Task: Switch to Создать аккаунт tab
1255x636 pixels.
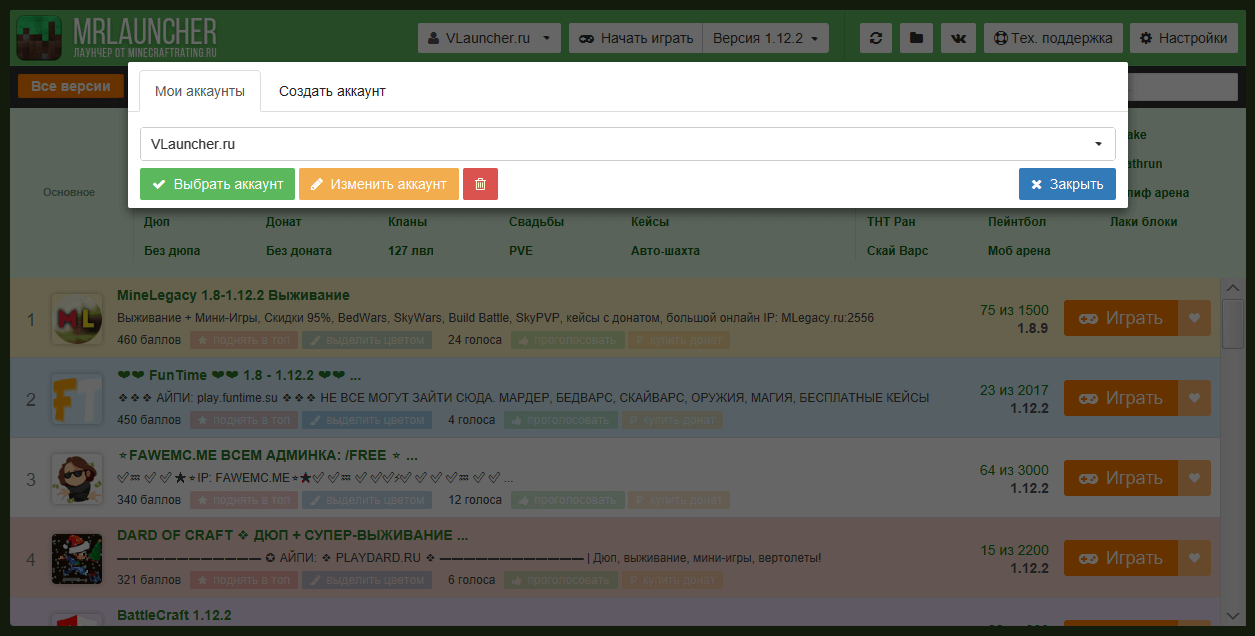Action: pos(332,91)
